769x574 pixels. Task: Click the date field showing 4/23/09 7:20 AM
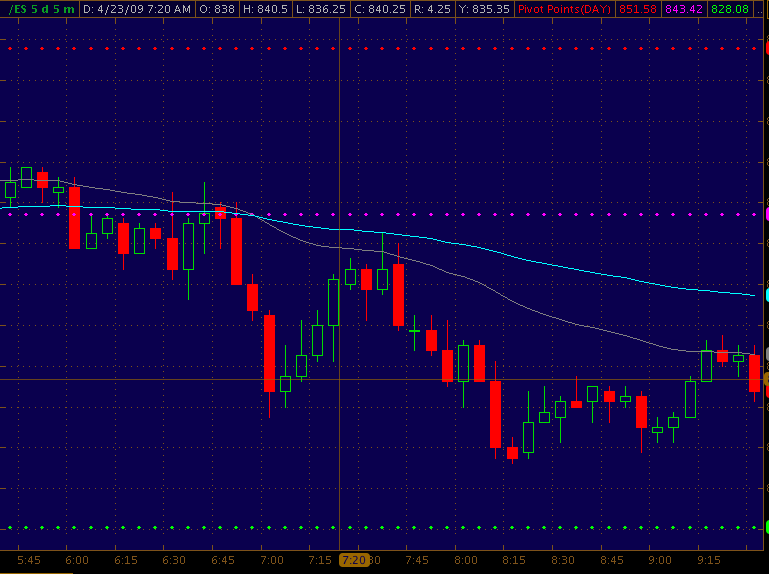tap(136, 9)
